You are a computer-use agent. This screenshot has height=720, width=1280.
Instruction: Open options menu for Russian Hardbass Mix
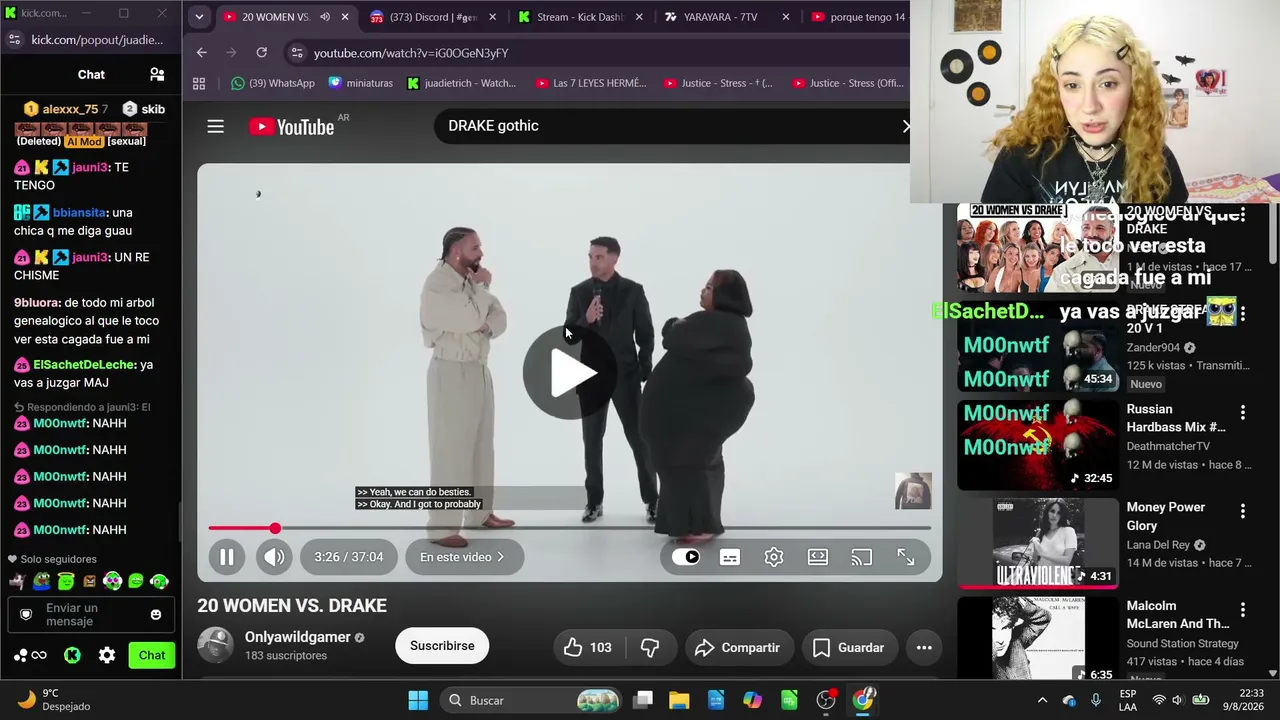coord(1243,412)
